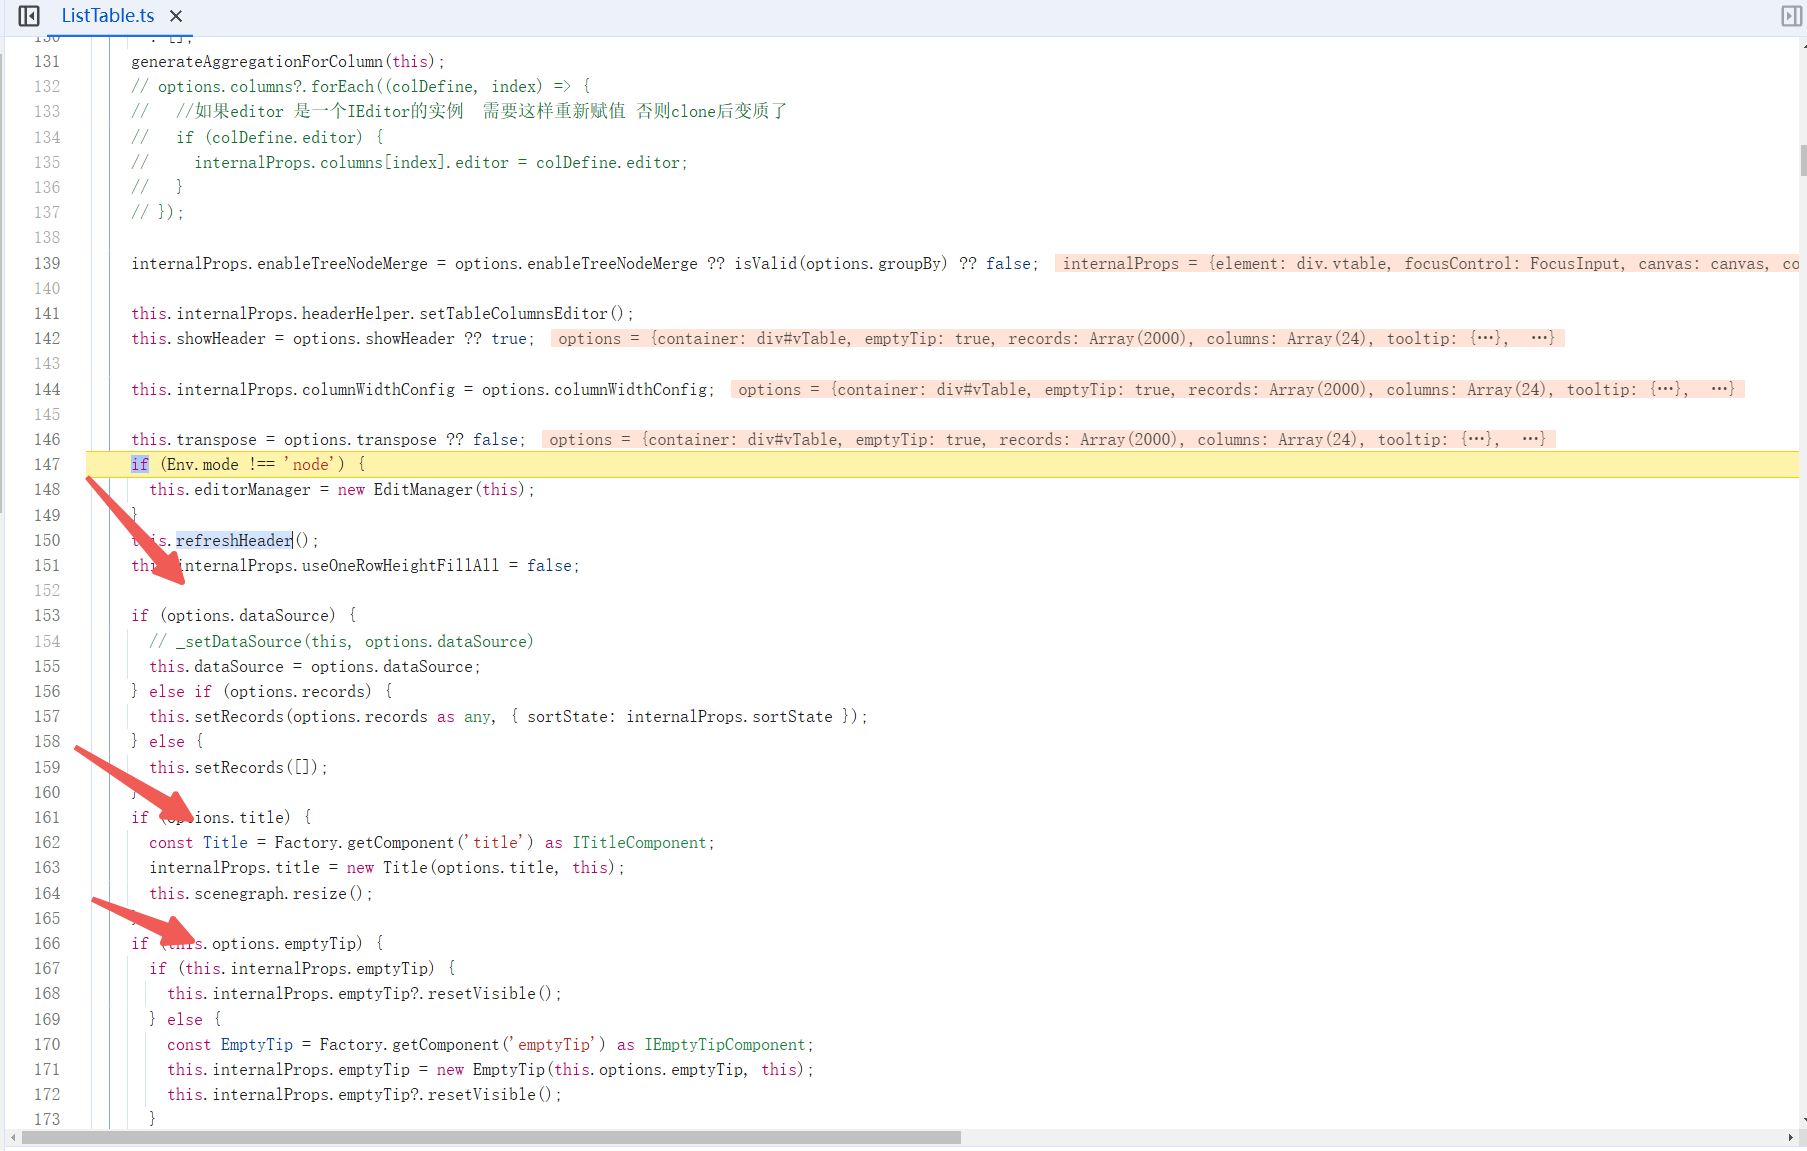1807x1151 pixels.
Task: Set a breakpoint on line 146
Action: [47, 439]
